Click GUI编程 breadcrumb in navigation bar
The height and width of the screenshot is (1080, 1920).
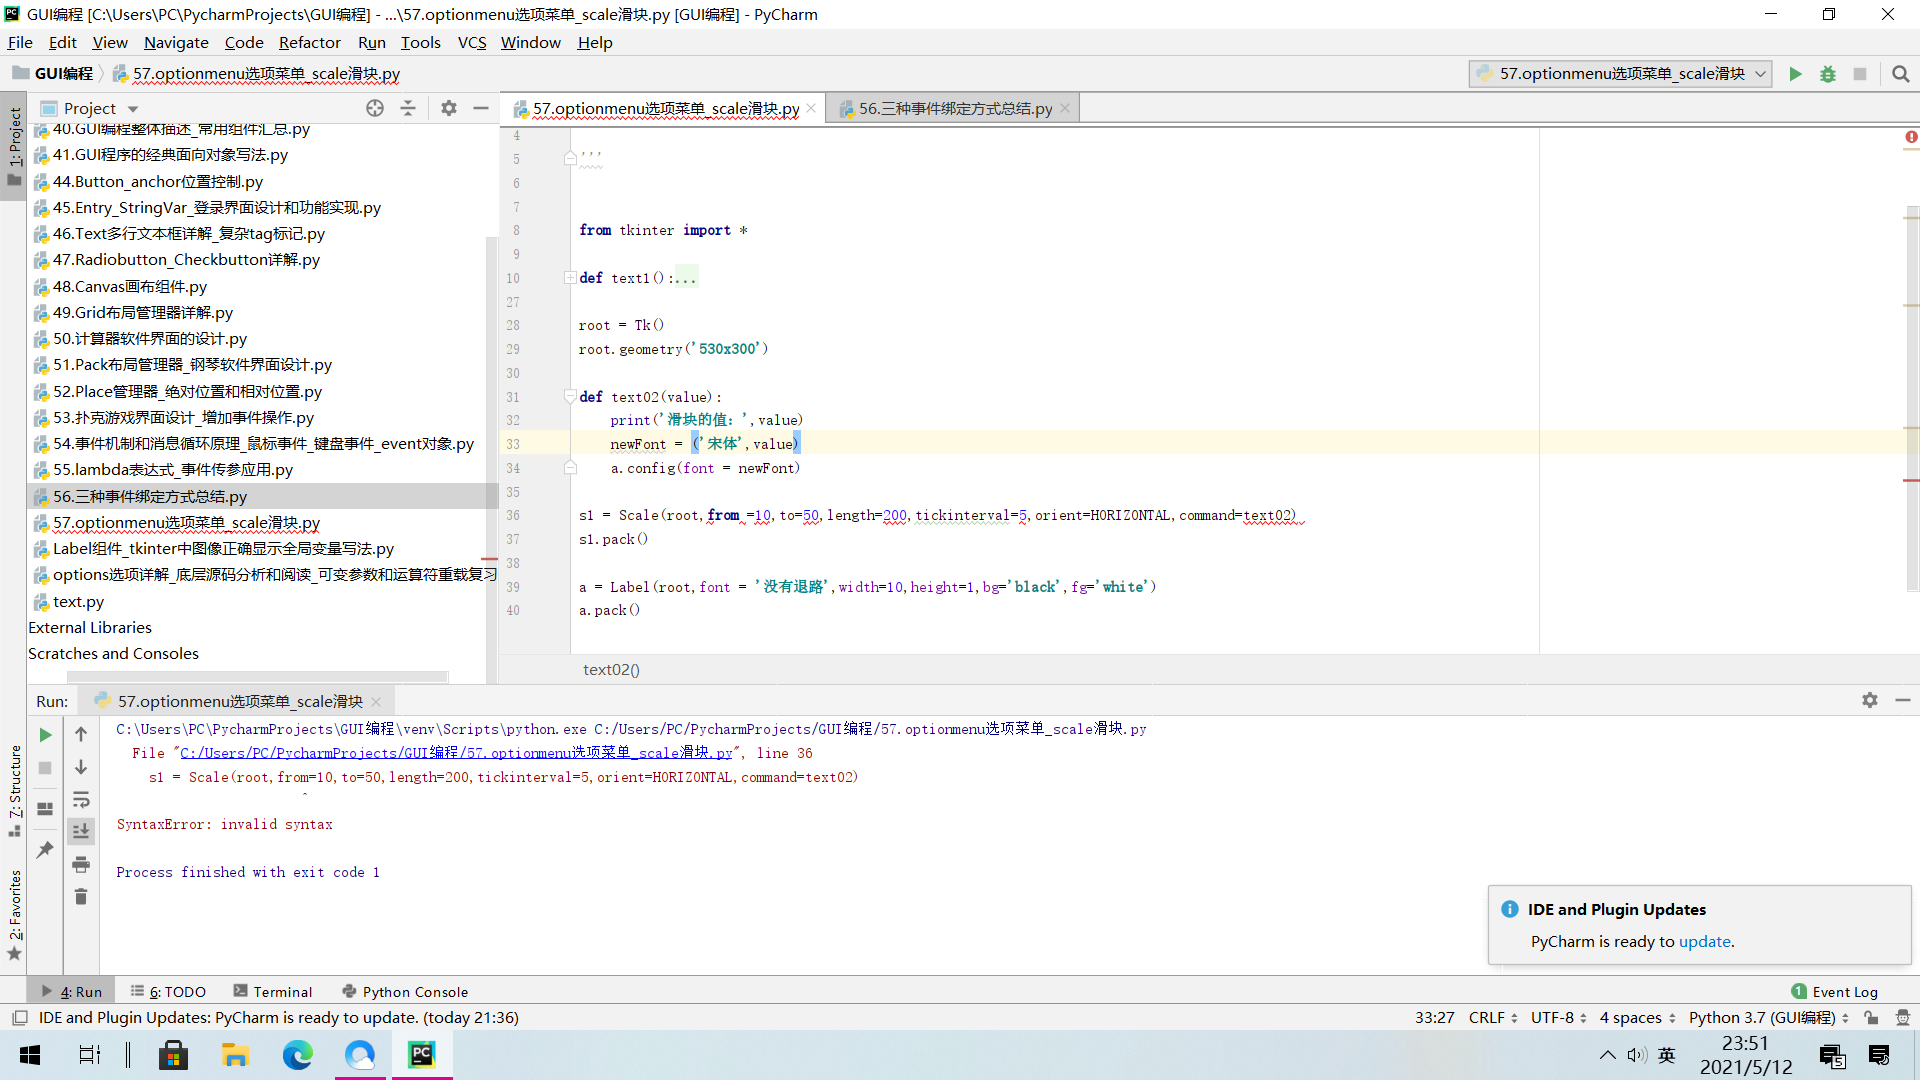[x=63, y=74]
